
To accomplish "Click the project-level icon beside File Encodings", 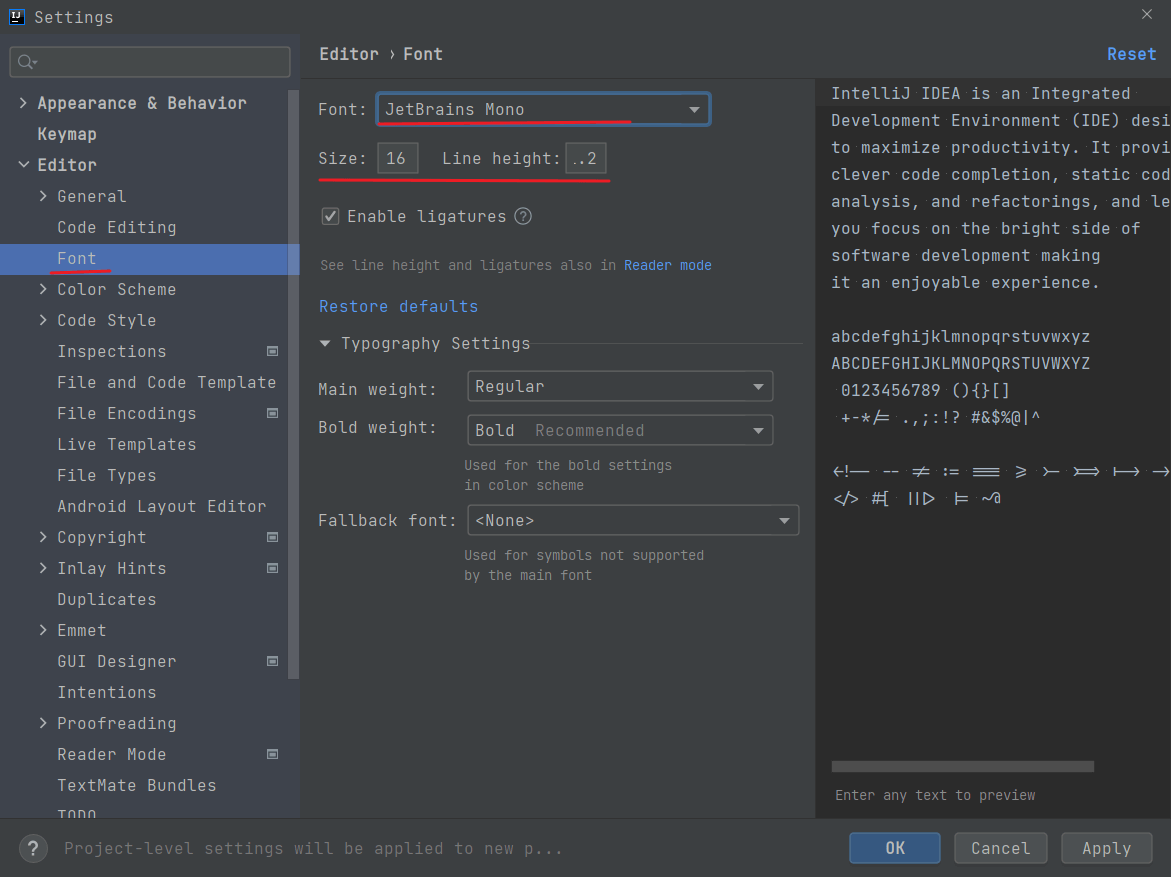I will [x=272, y=413].
